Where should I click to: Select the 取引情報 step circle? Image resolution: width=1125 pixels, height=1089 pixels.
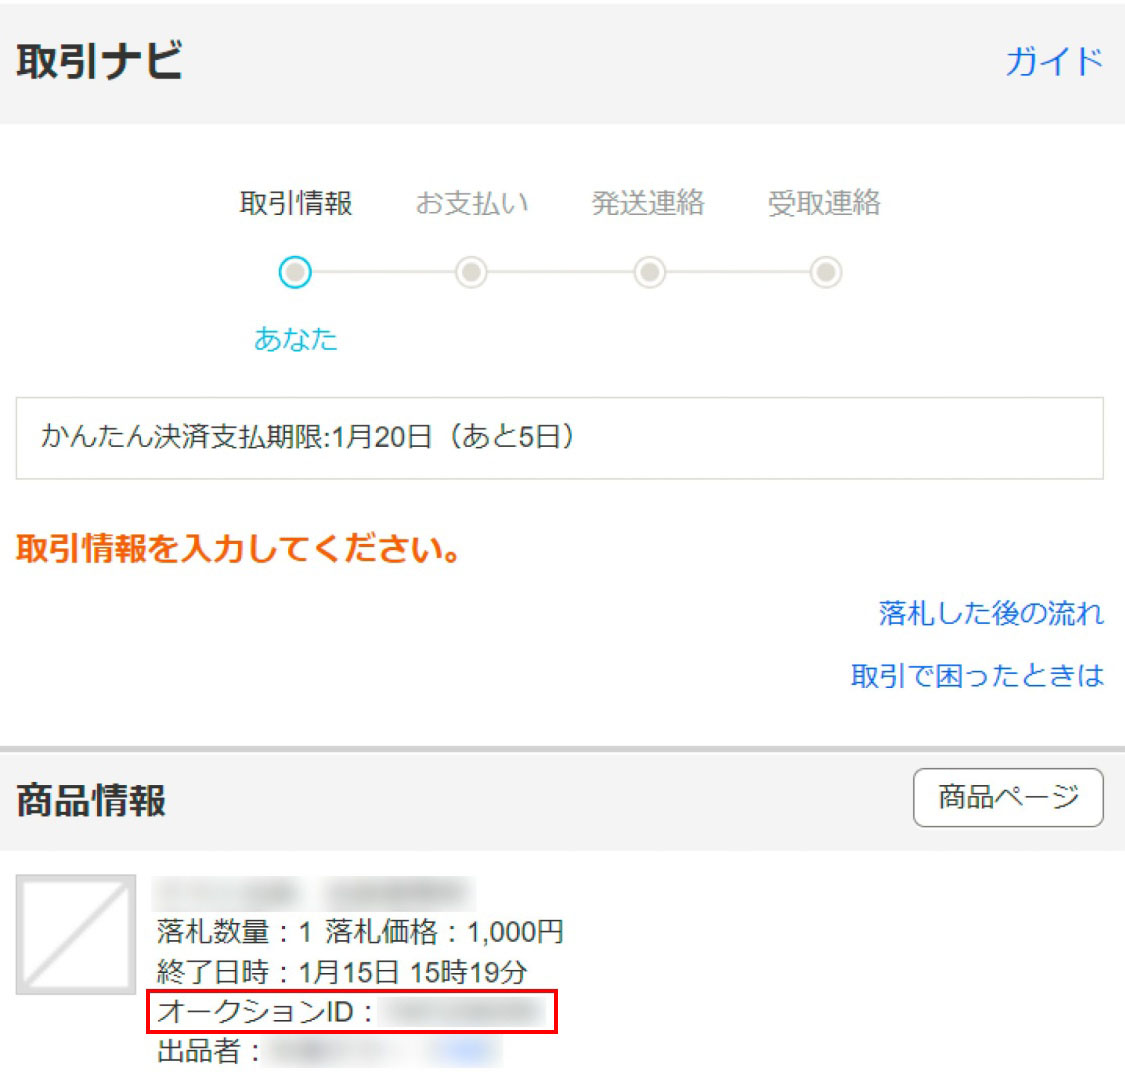point(295,273)
